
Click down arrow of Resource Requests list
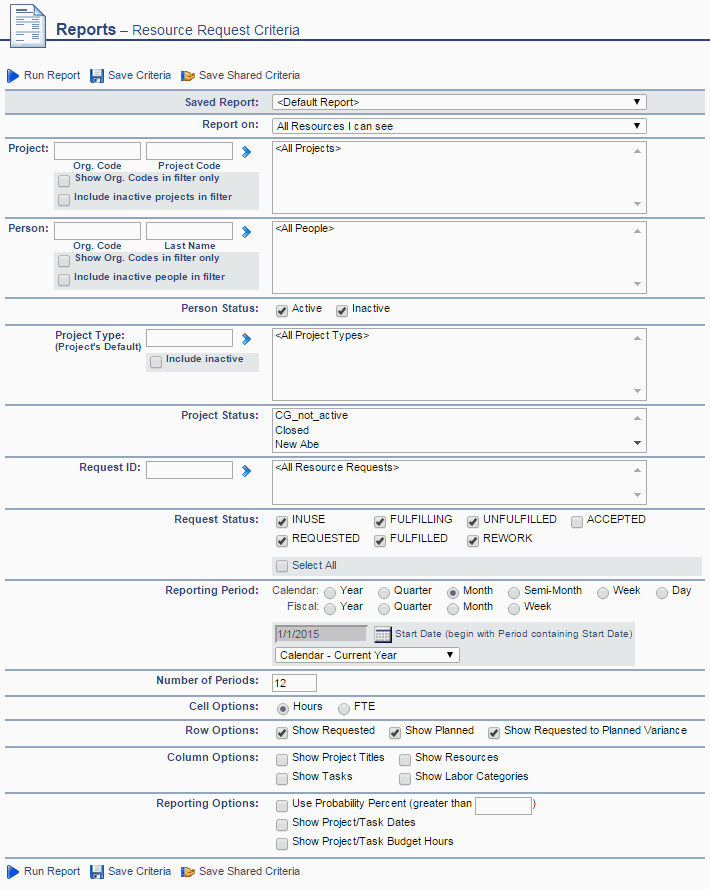637,495
